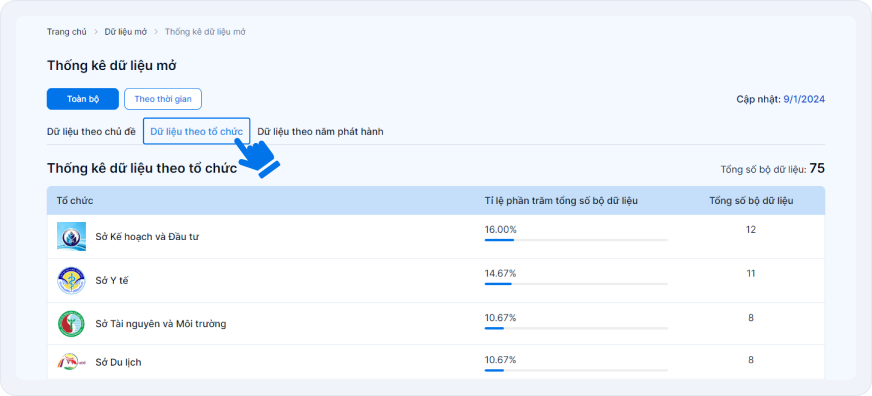This screenshot has height=396, width=872.
Task: Select the Toàn bộ button
Action: coord(83,99)
